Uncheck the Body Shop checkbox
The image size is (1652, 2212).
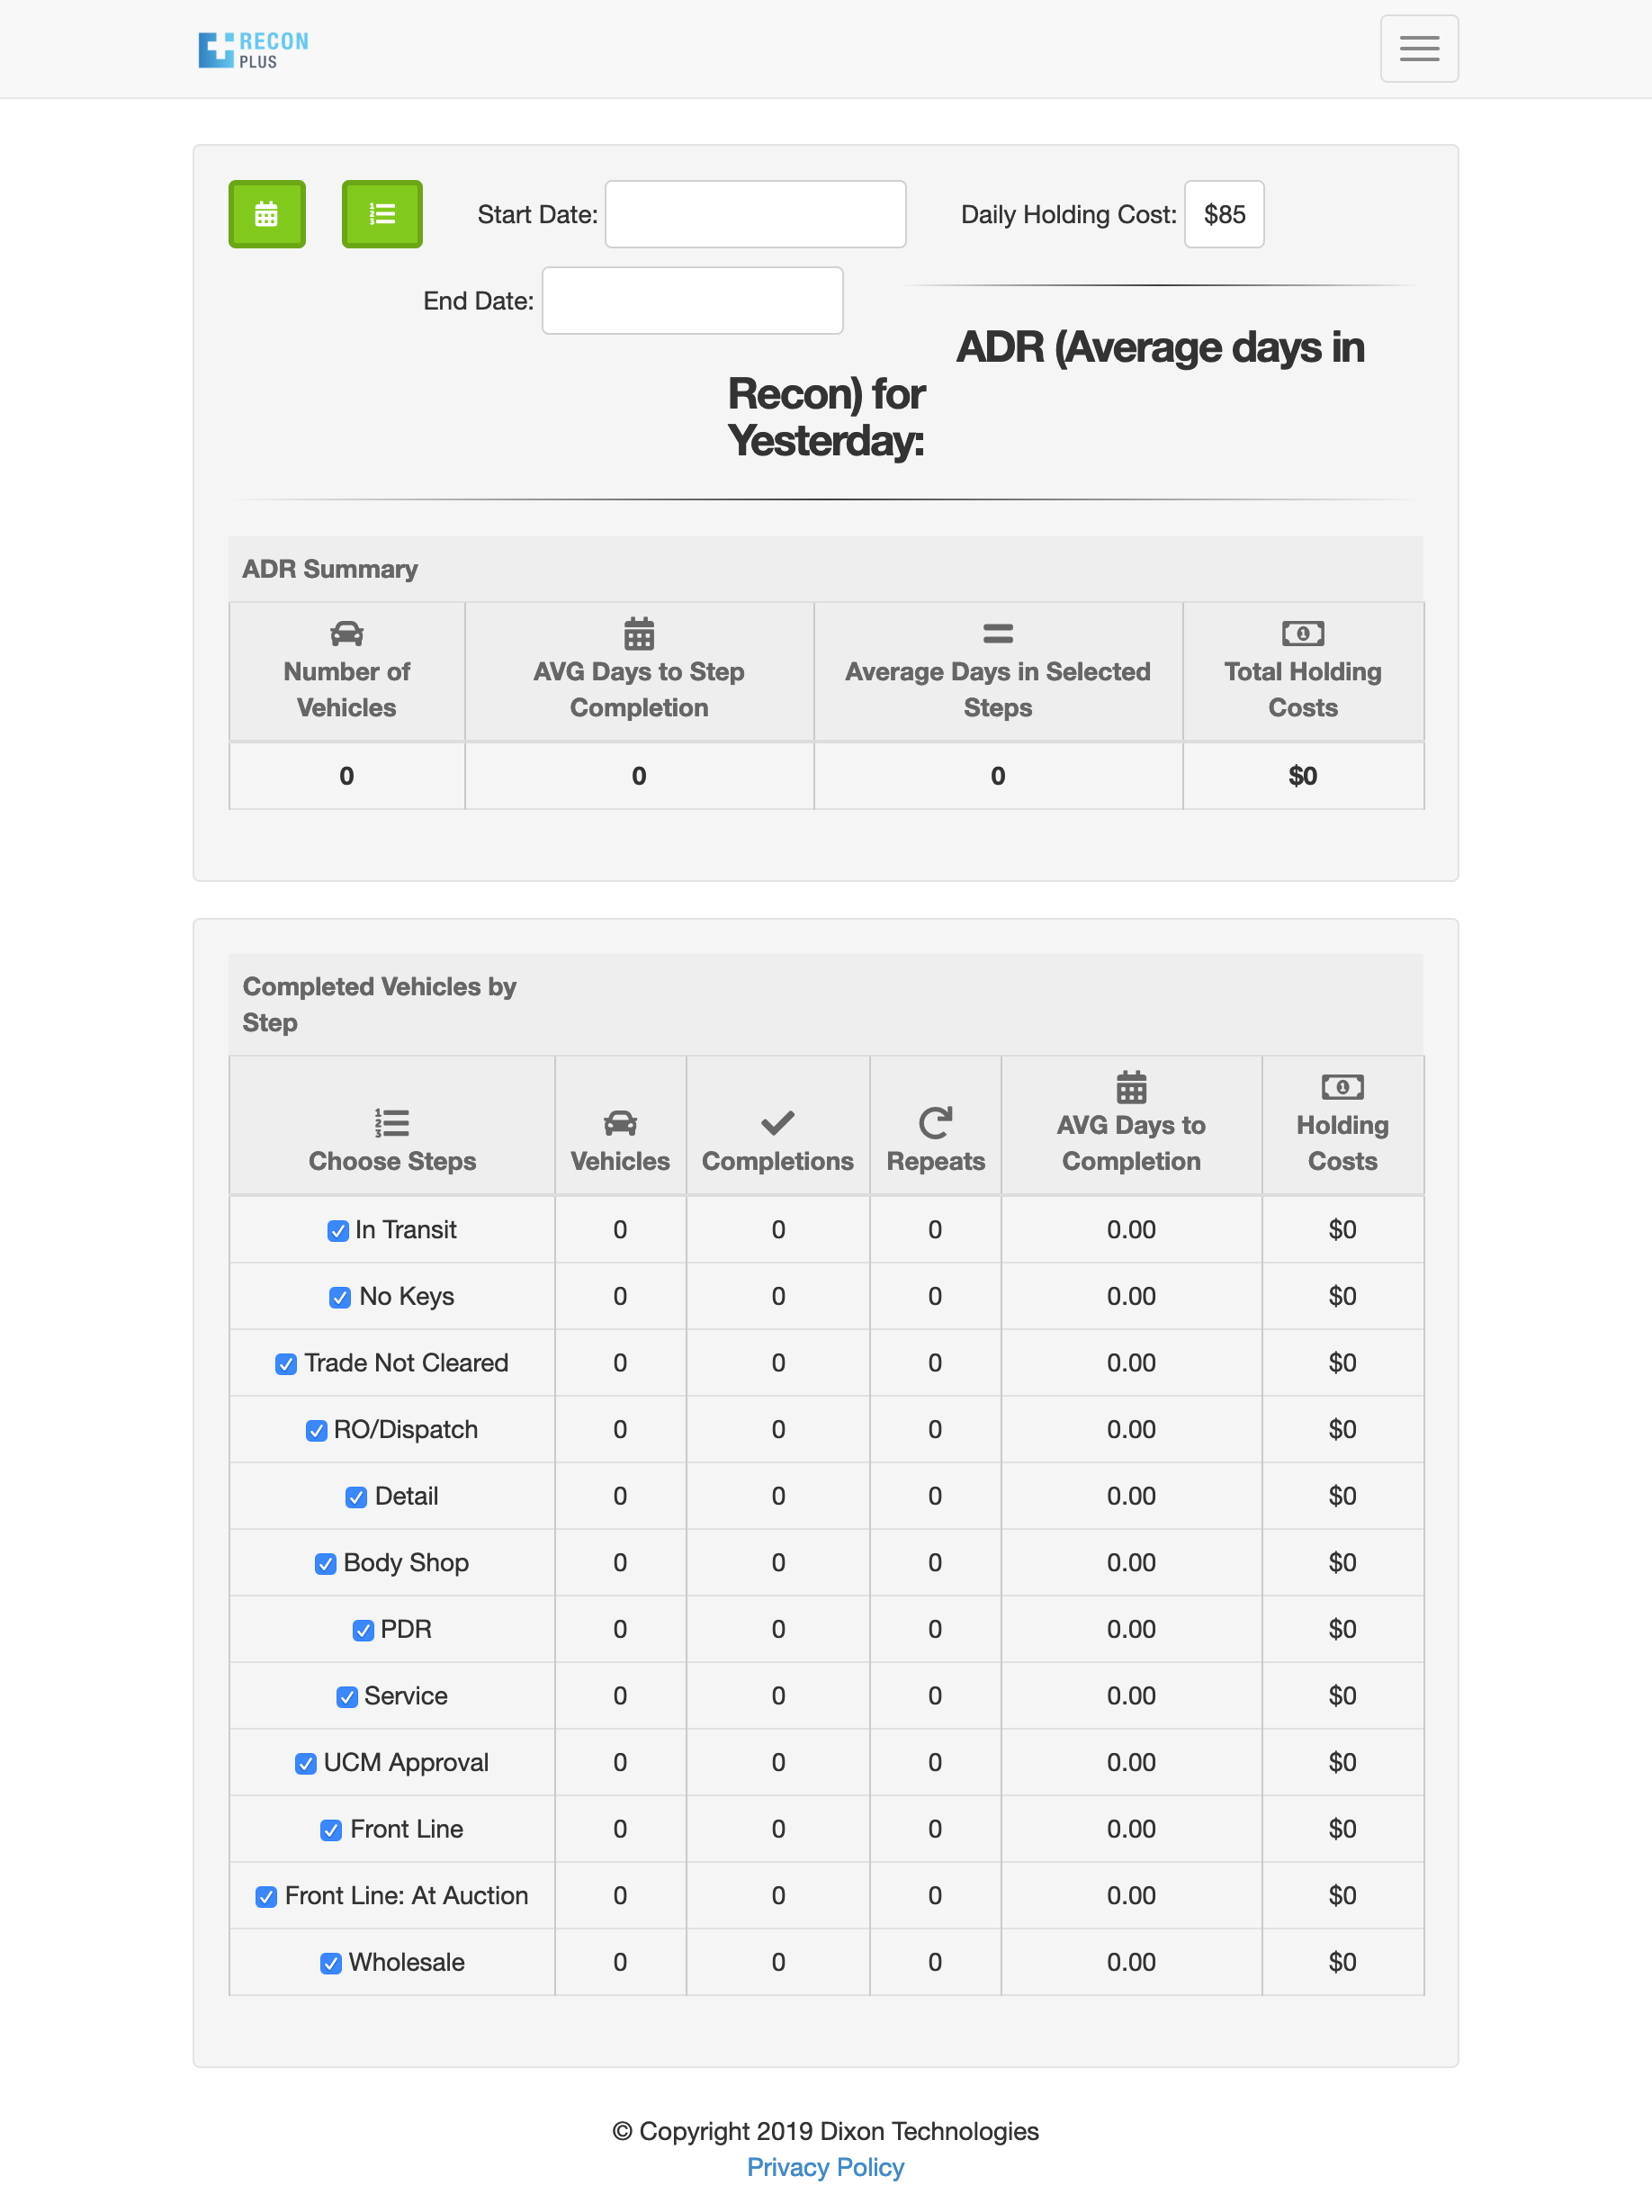[325, 1564]
